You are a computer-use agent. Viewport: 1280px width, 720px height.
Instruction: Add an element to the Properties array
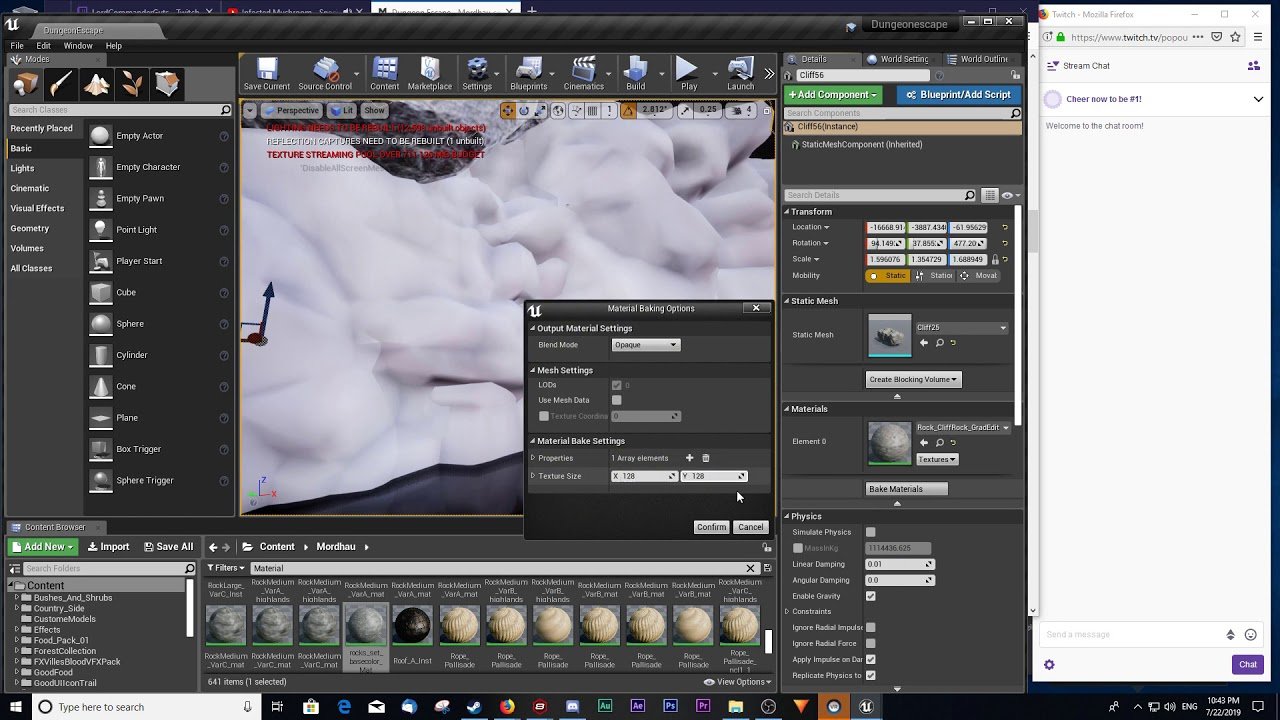[x=689, y=458]
